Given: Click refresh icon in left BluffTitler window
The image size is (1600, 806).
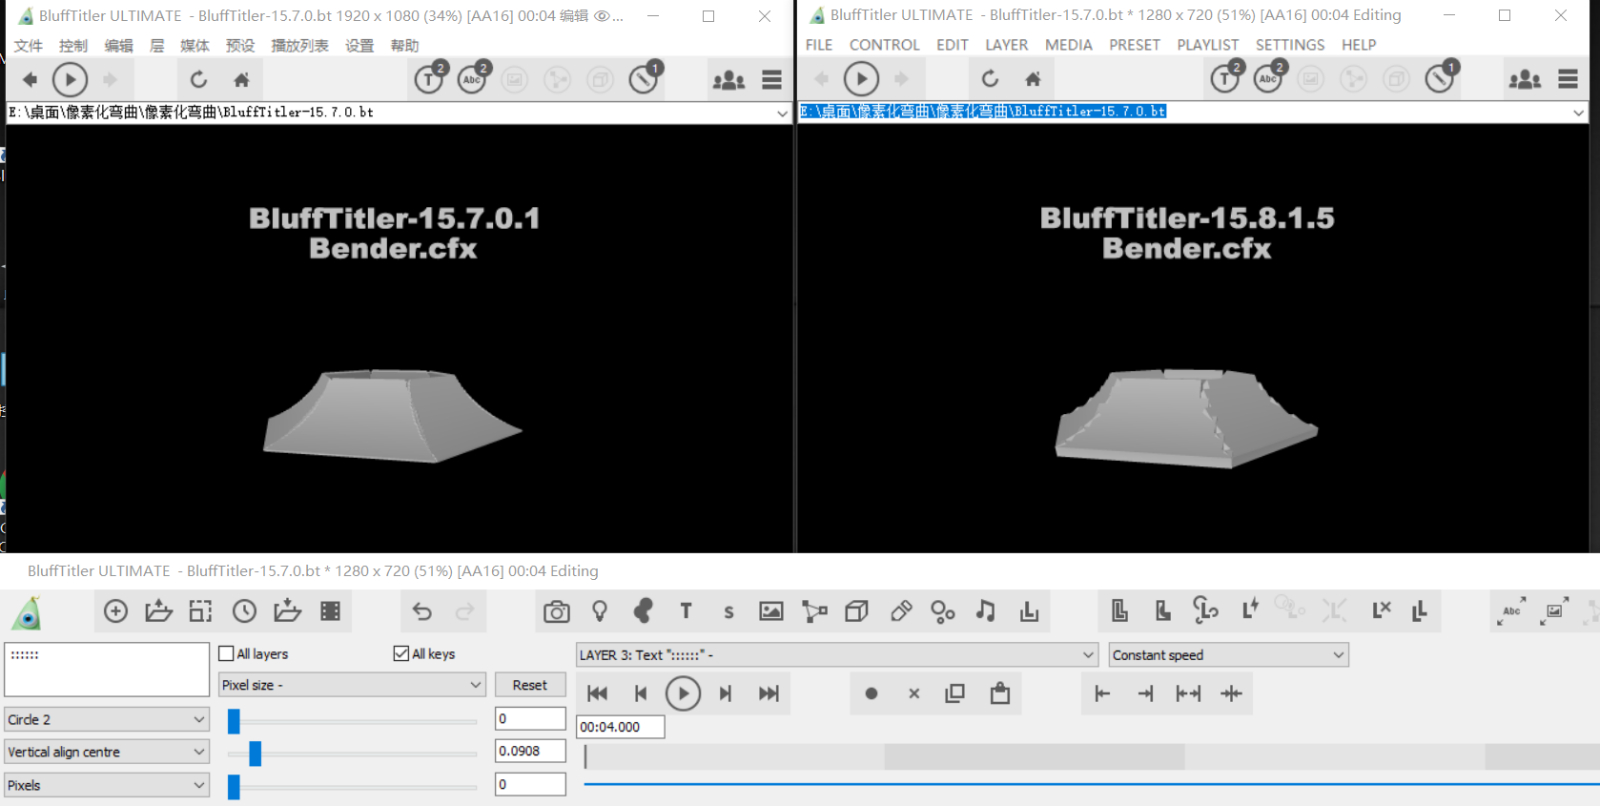Looking at the screenshot, I should [x=199, y=79].
